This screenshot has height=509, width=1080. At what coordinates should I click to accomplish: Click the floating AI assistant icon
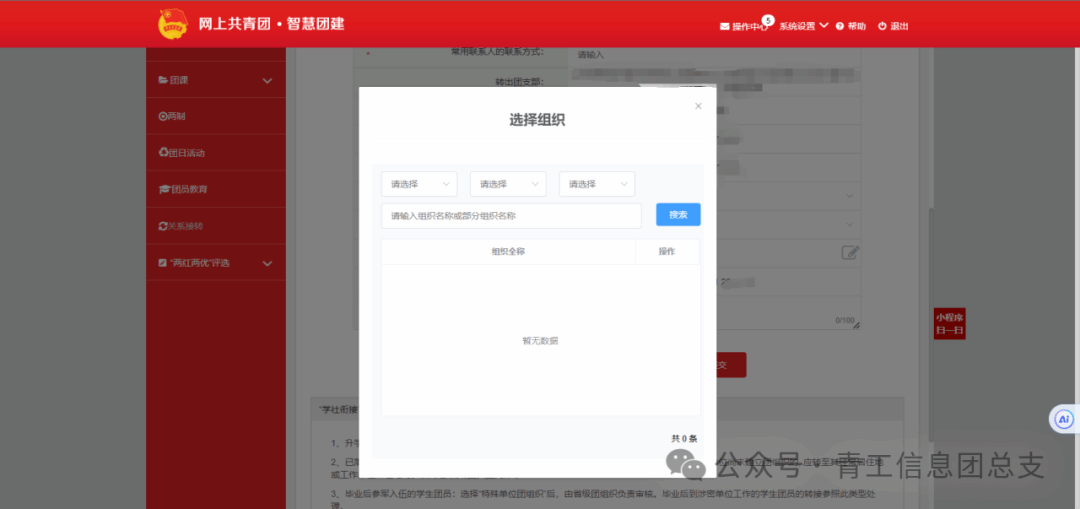(x=1064, y=419)
